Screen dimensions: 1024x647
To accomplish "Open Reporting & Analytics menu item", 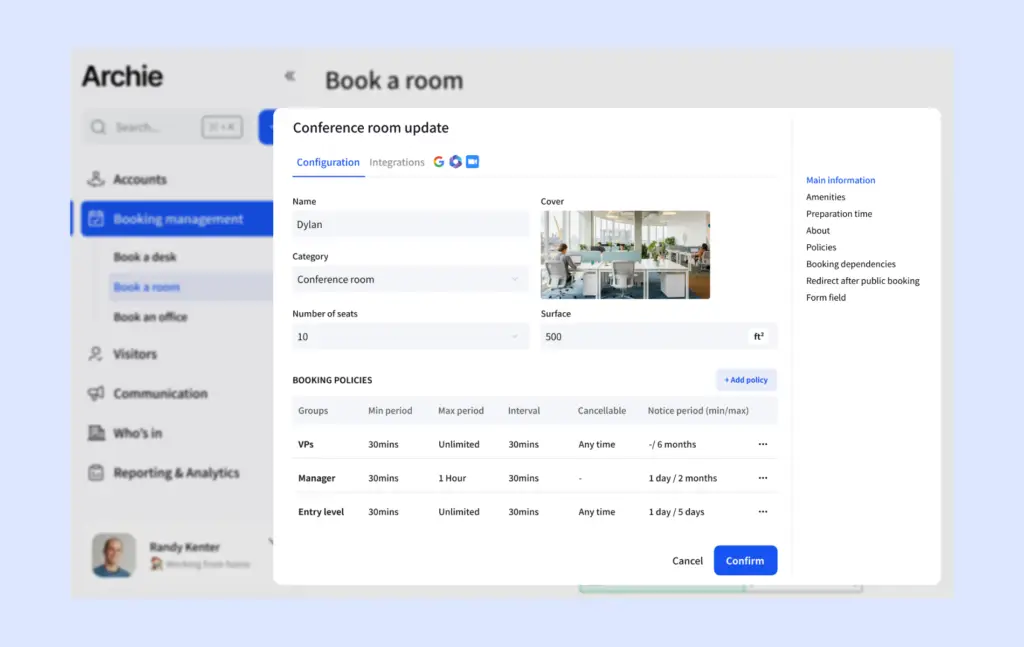I will [176, 473].
